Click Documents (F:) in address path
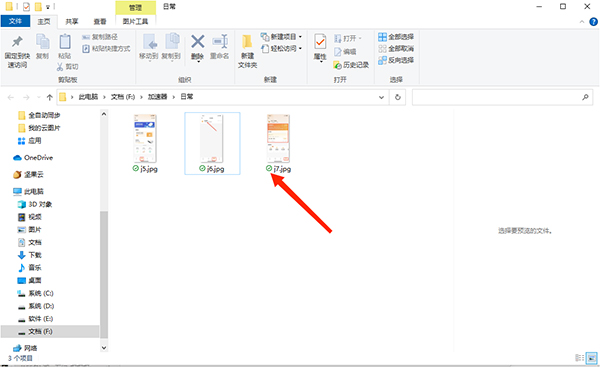Viewport: 600px width, 367px height. click(123, 97)
